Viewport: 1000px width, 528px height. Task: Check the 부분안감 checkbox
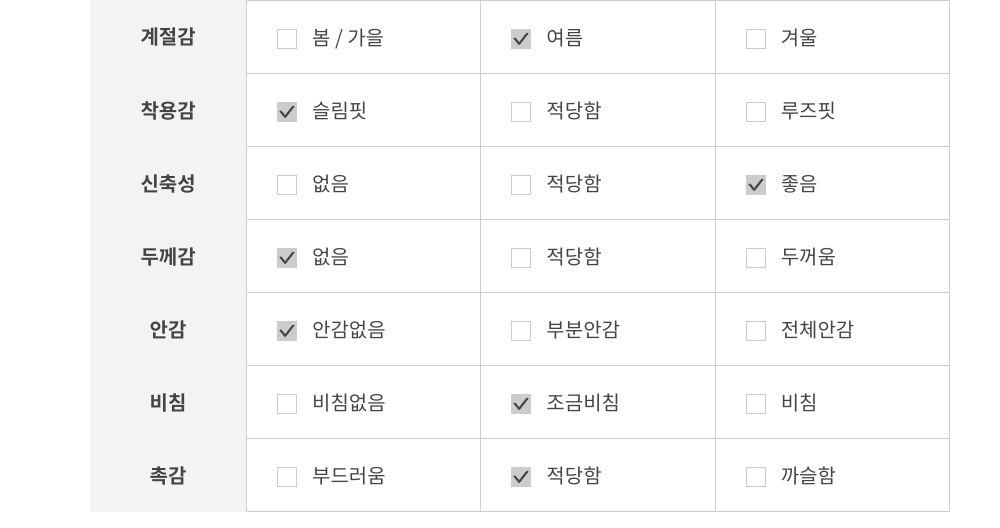(x=521, y=331)
